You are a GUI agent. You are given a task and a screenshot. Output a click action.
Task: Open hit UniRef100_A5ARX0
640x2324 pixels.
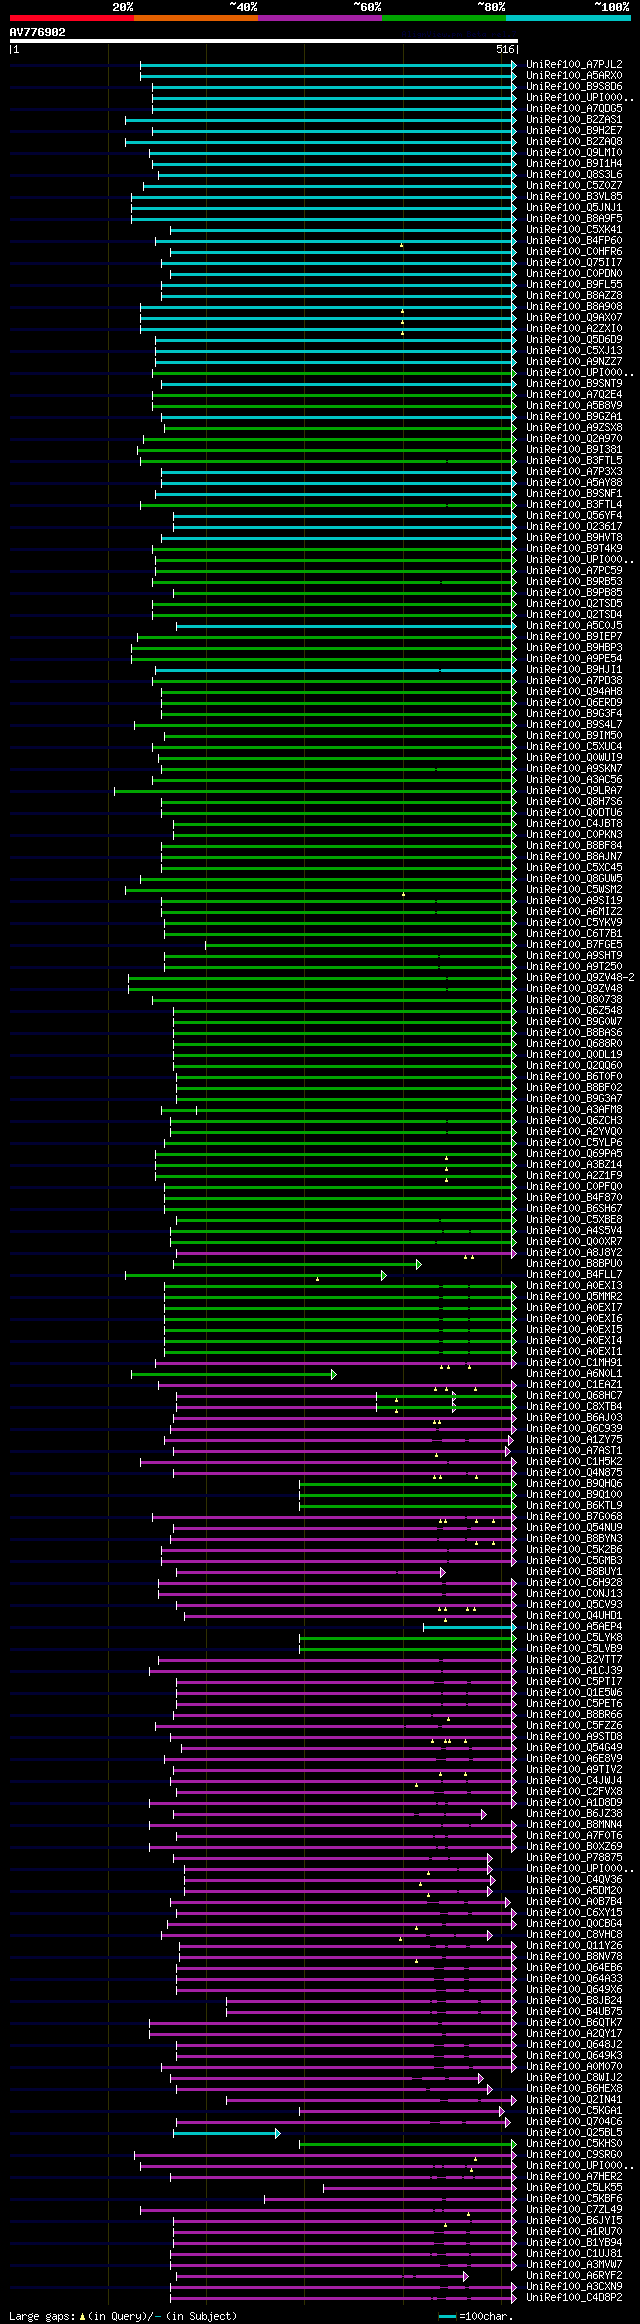(x=574, y=76)
